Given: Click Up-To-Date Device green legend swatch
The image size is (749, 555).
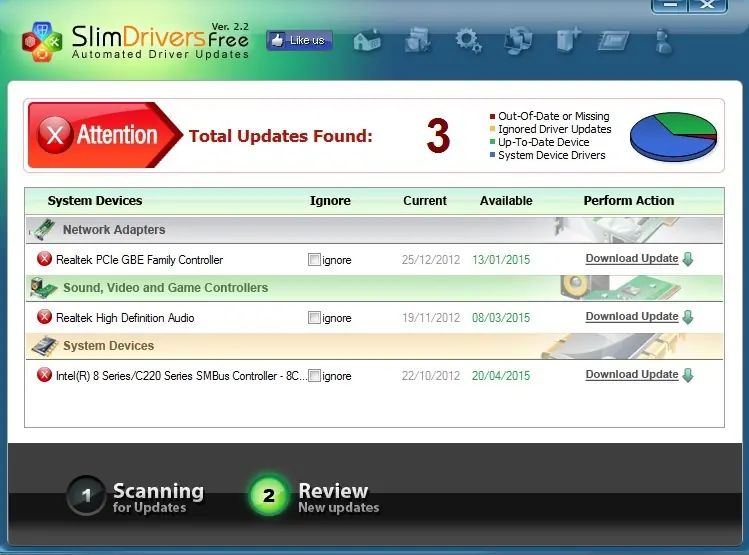Looking at the screenshot, I should 492,142.
